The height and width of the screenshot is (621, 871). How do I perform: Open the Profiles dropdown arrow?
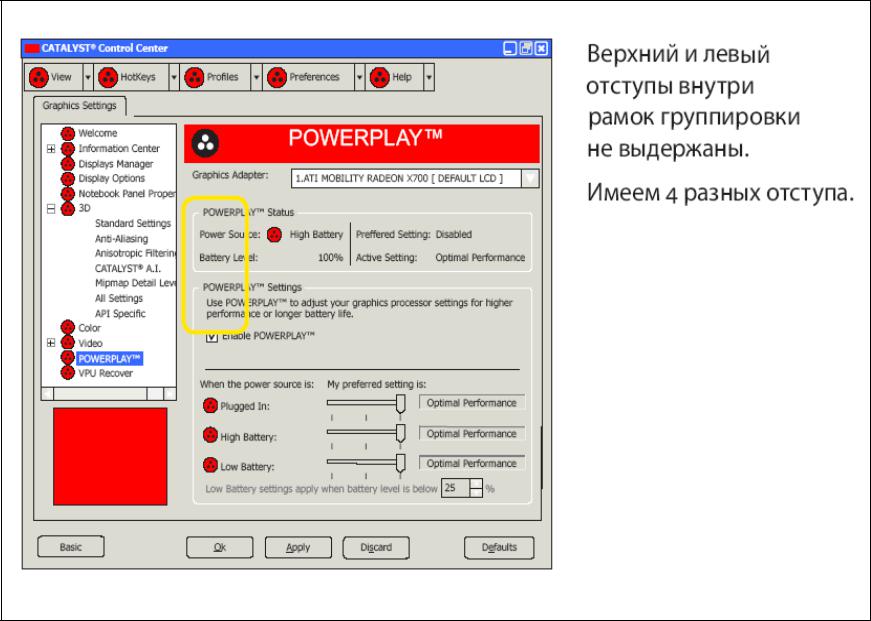coord(256,77)
